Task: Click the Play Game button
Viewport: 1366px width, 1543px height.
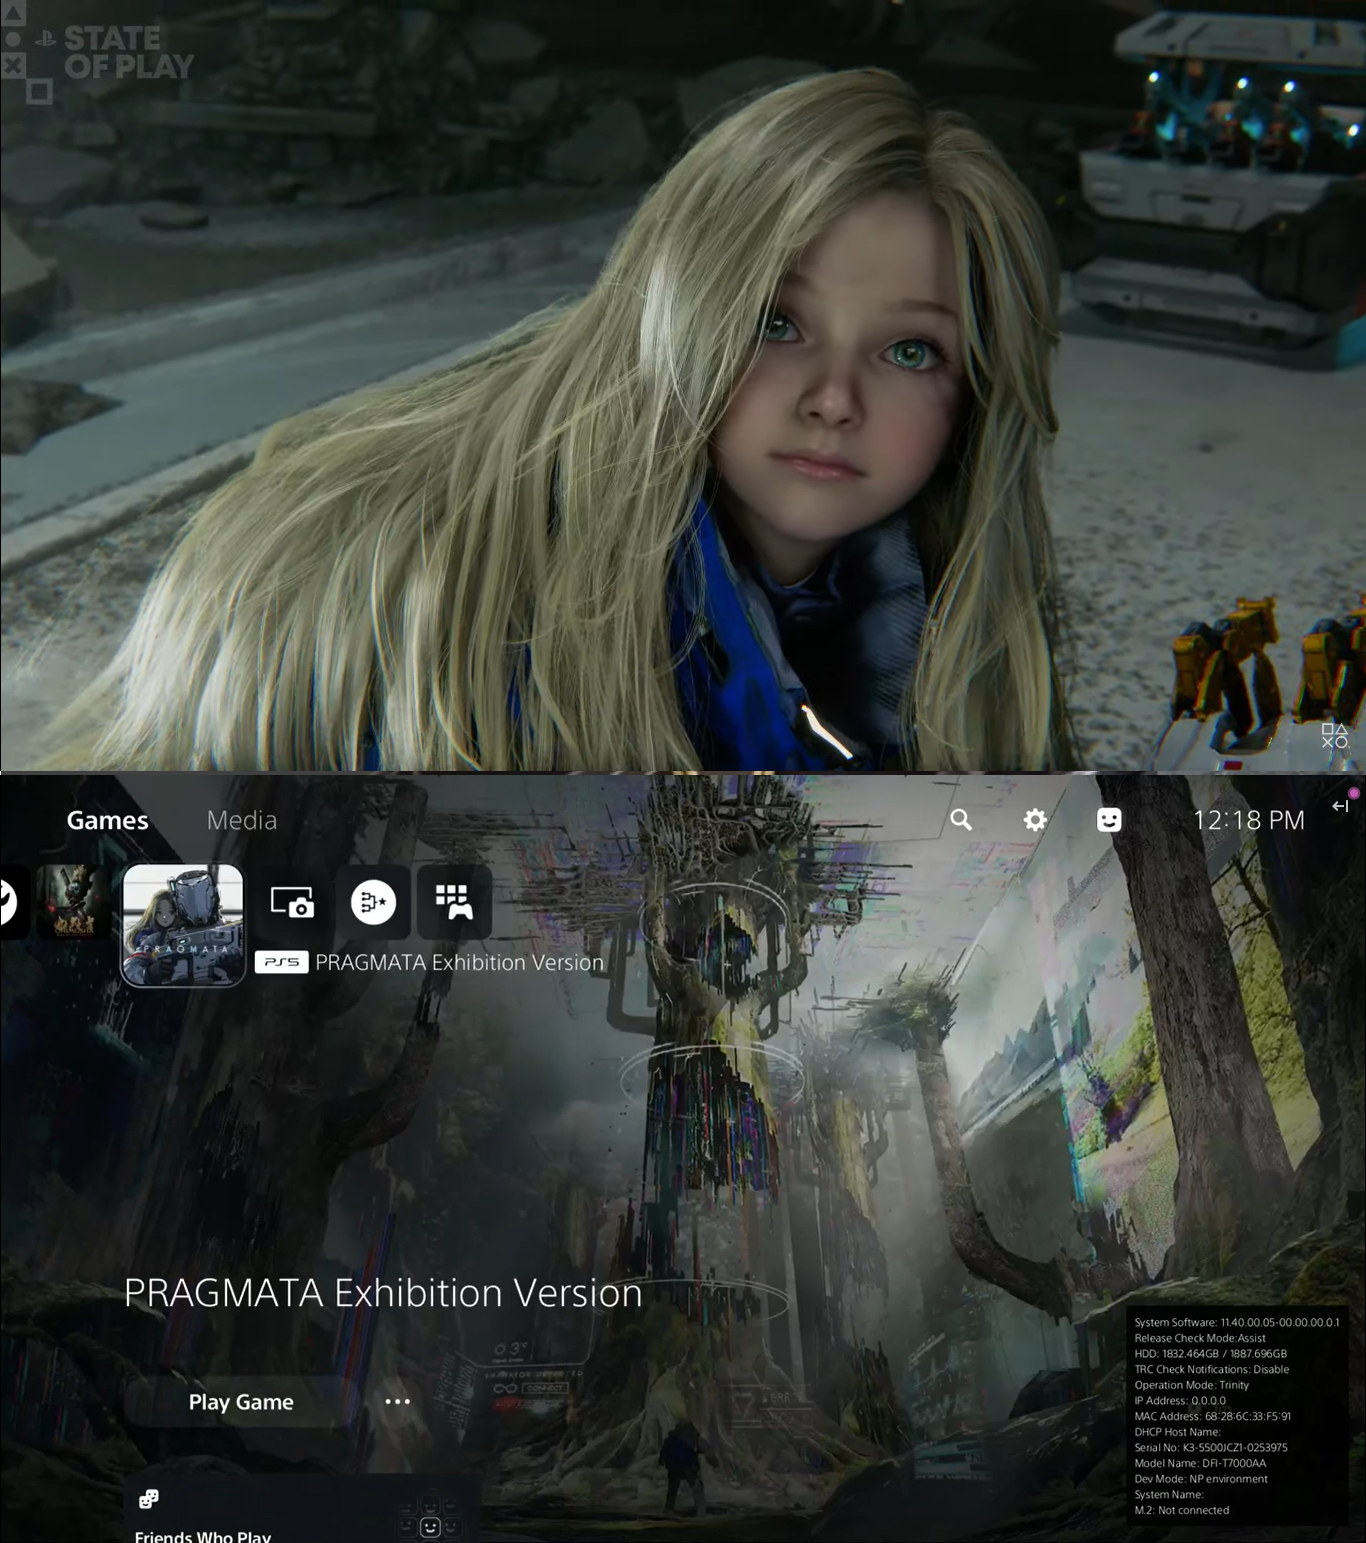Action: pyautogui.click(x=241, y=1402)
